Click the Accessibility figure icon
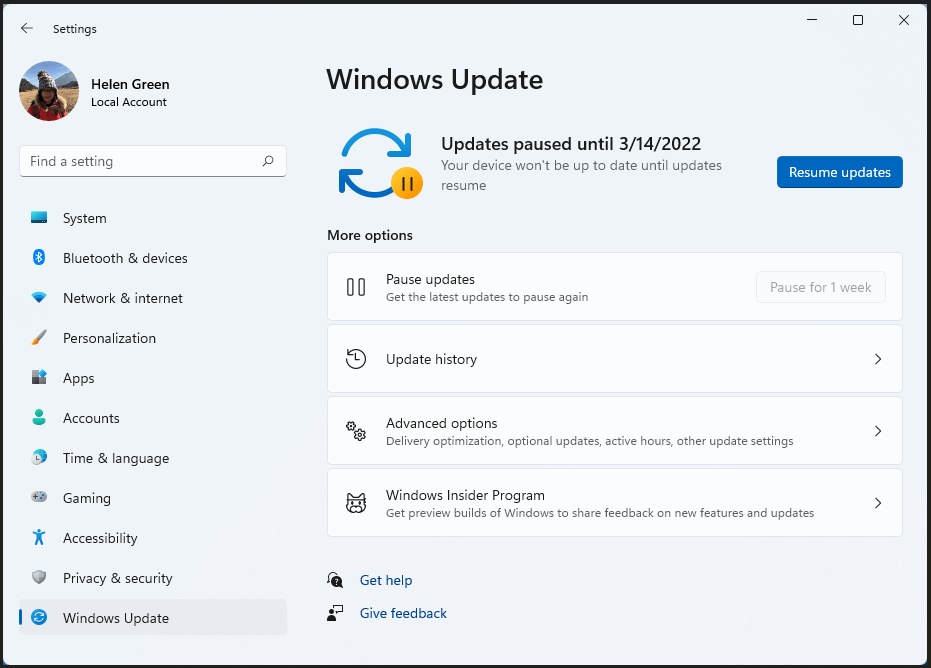931x668 pixels. [39, 537]
